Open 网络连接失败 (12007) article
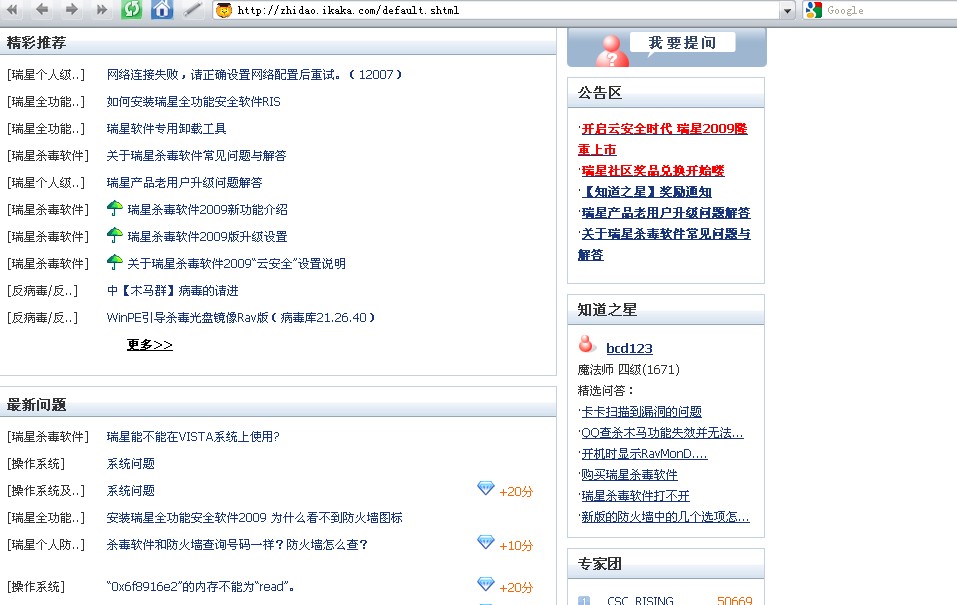 tap(254, 74)
